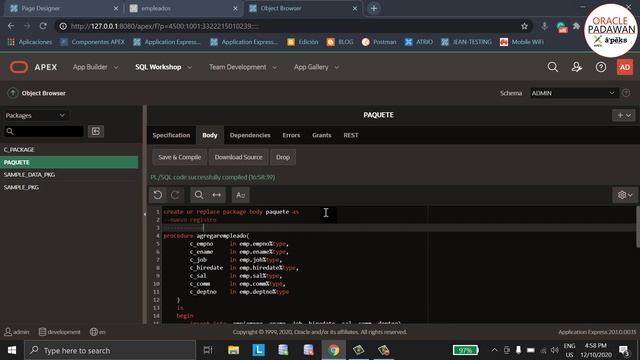Viewport: 640px width, 360px height.
Task: Click the Download Source button
Action: coord(238,157)
